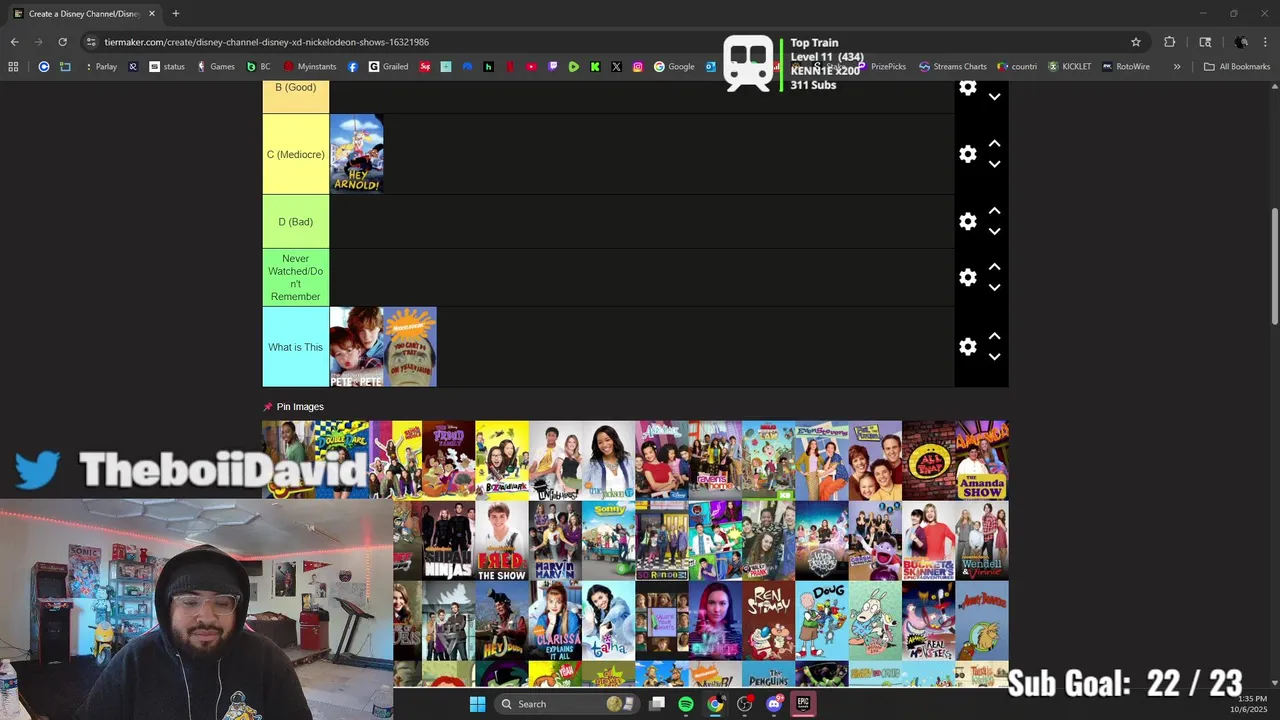Open the Parlay bookmark
Viewport: 1280px width, 720px height.
101,66
